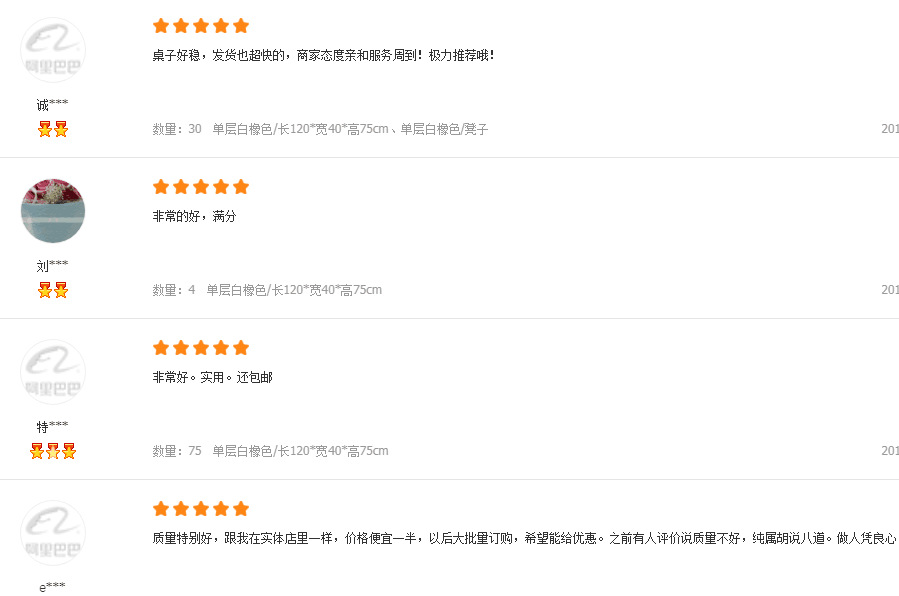Viewport: 899px width, 596px height.
Task: Click the five-star rating on the first review
Action: (201, 26)
